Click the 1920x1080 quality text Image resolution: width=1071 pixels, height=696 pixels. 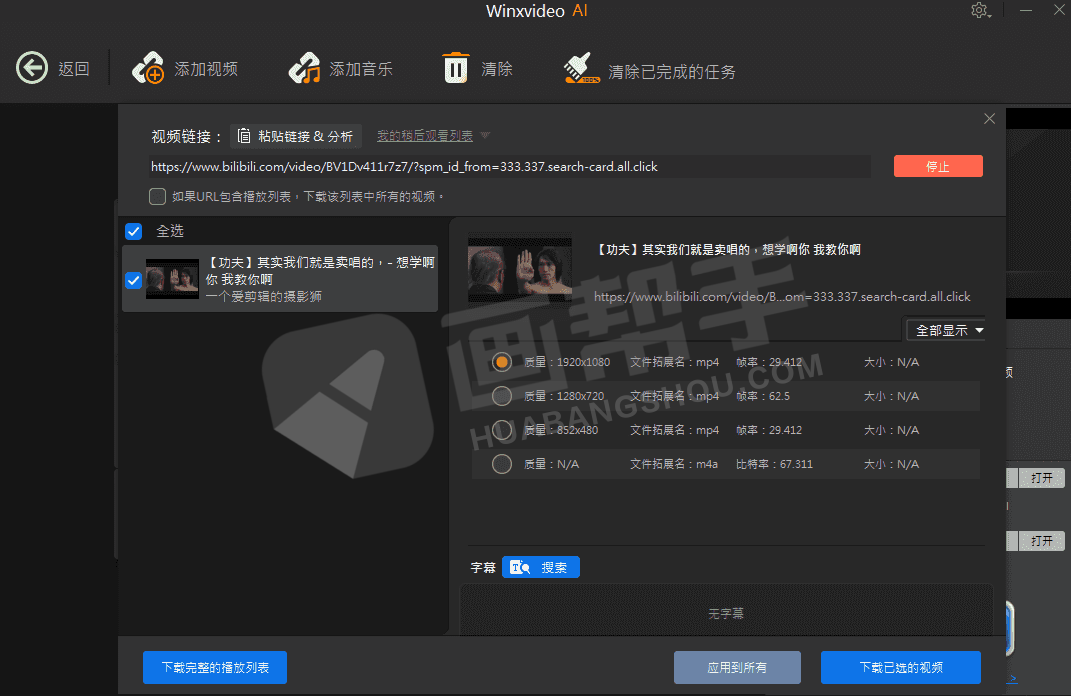[567, 362]
